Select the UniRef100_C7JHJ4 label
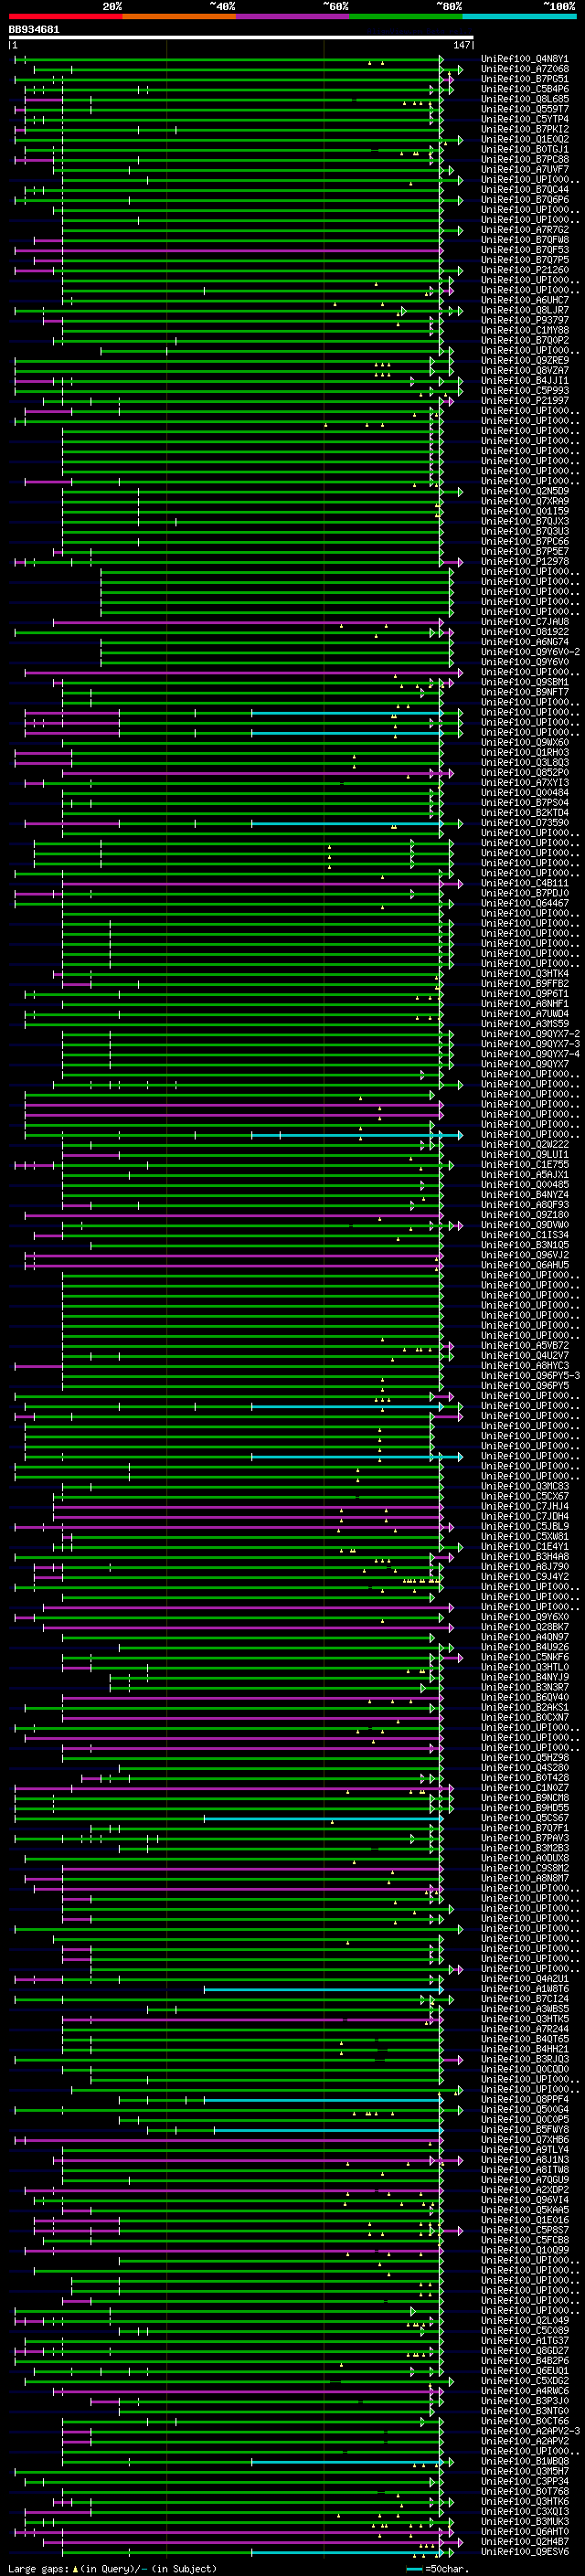 click(524, 1506)
